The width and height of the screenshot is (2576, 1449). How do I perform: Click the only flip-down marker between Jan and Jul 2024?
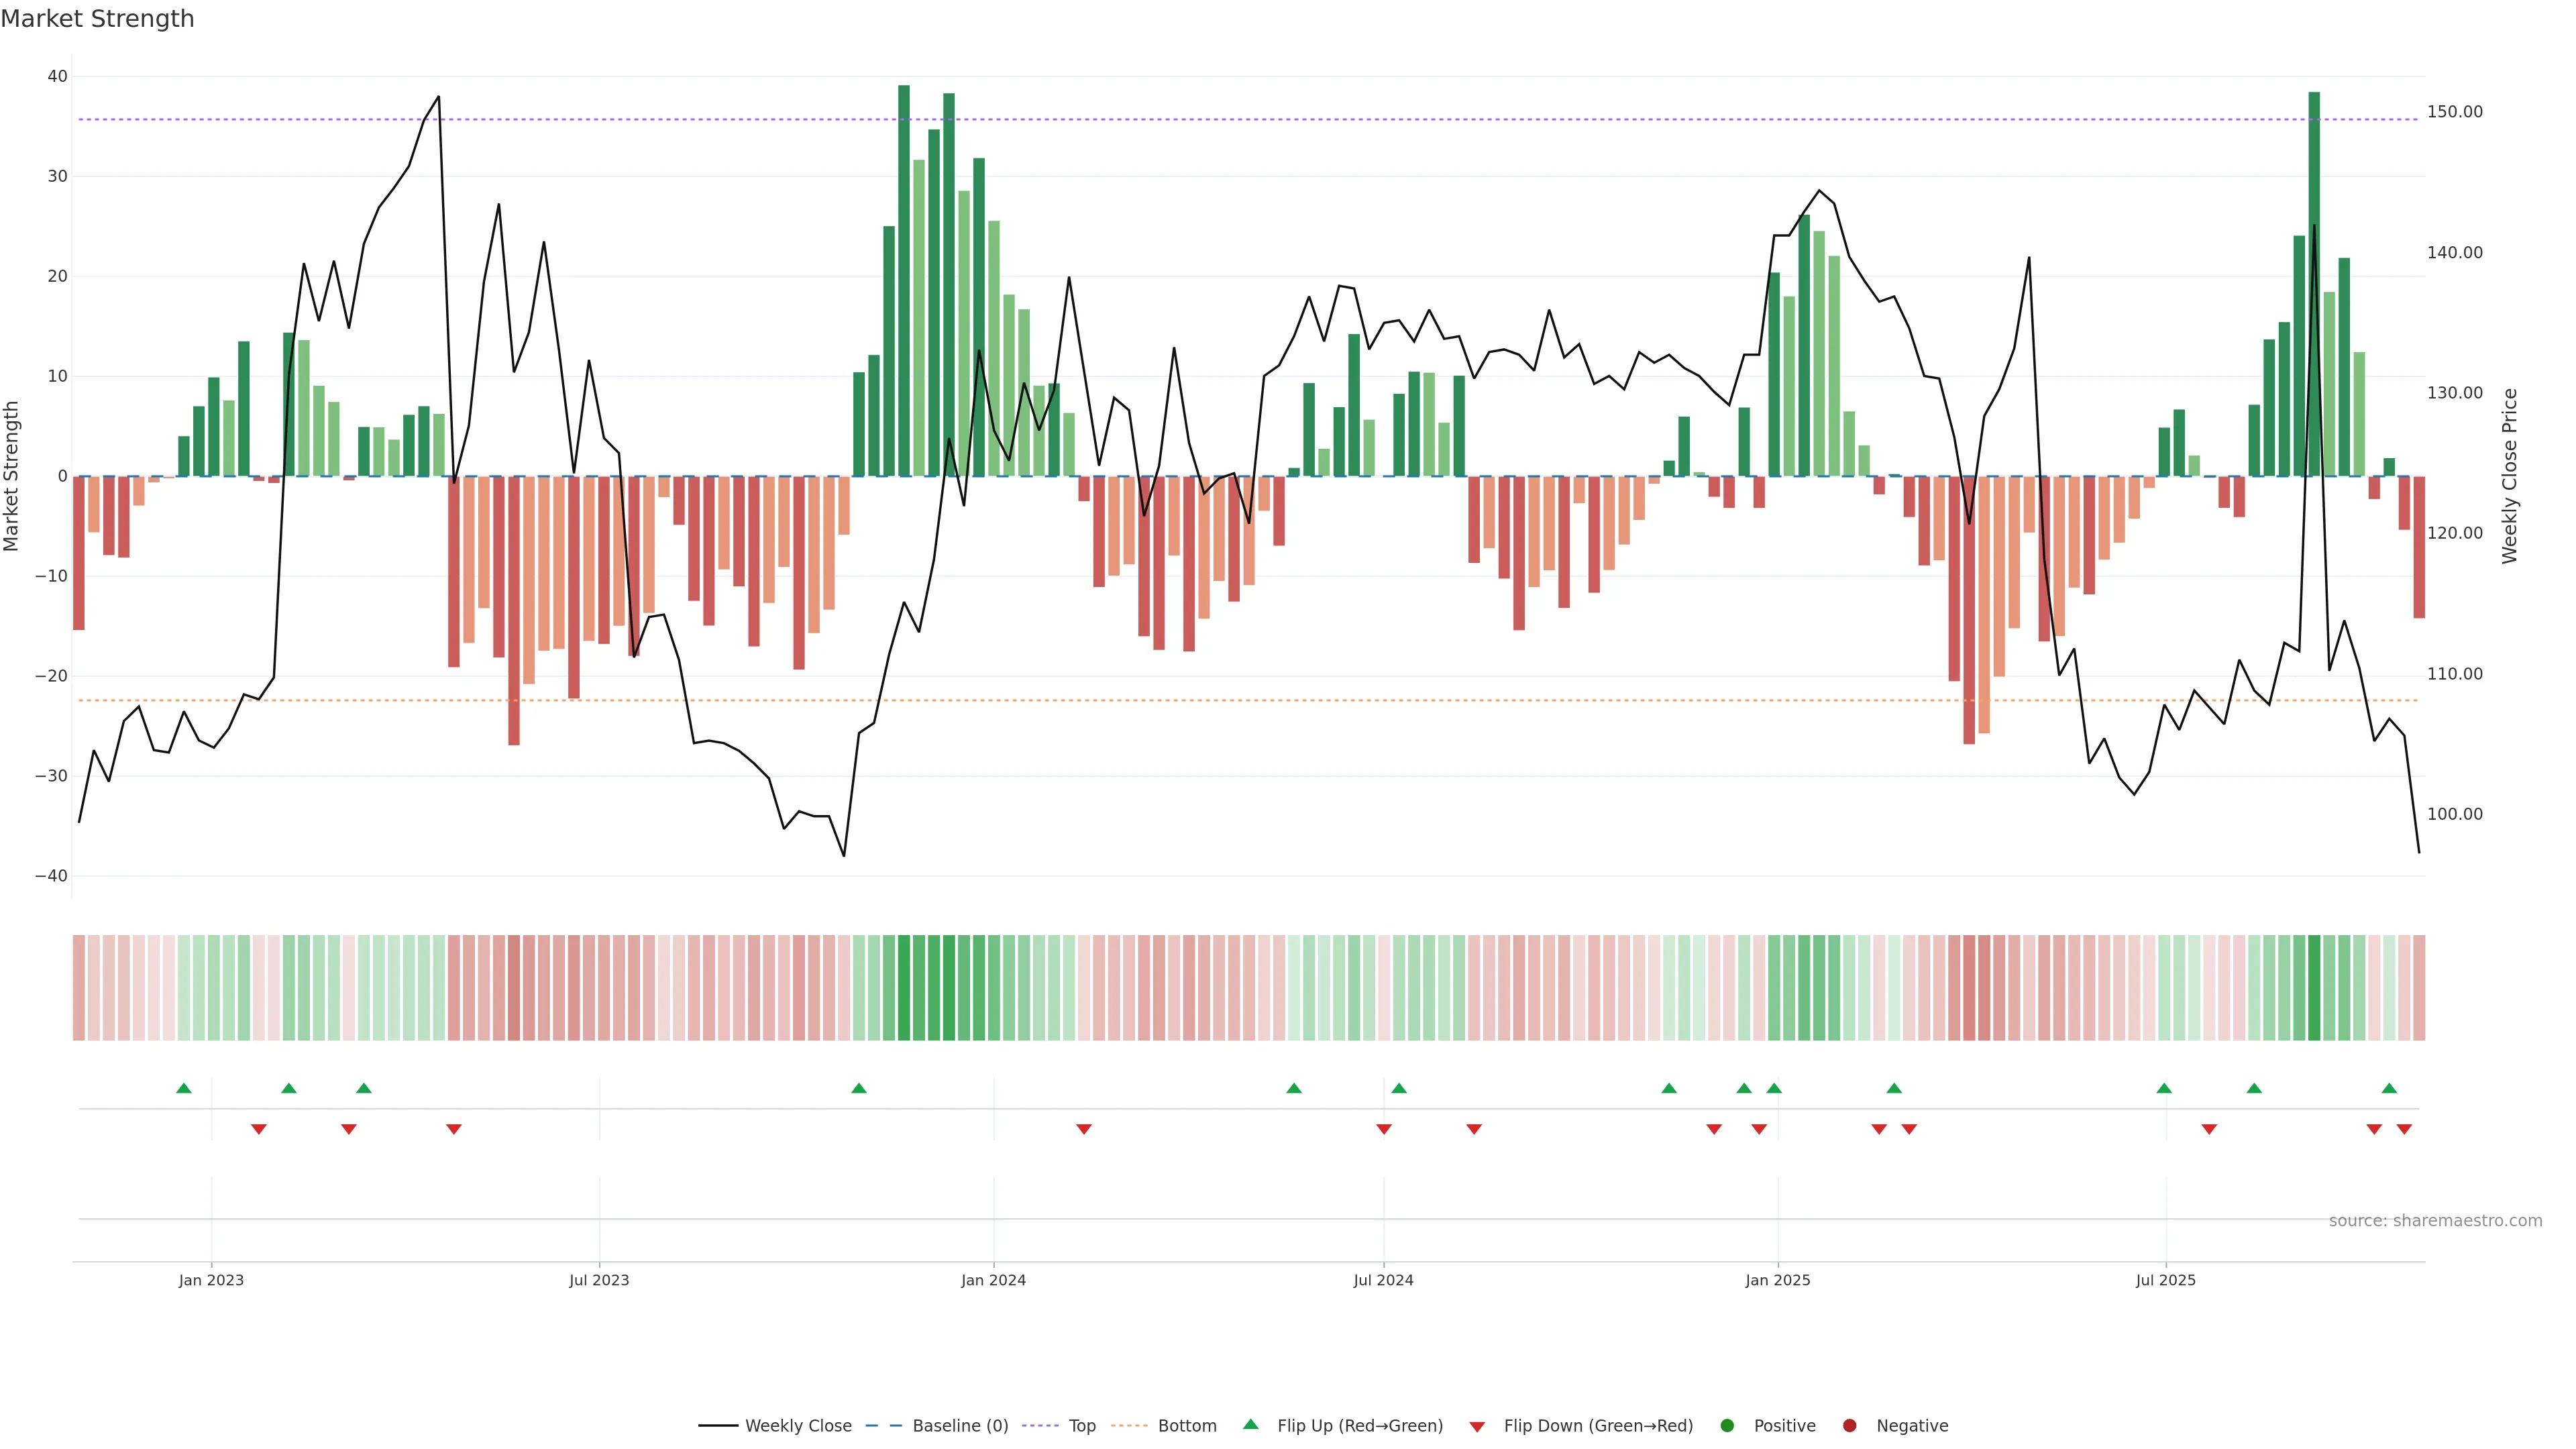(x=1084, y=1129)
